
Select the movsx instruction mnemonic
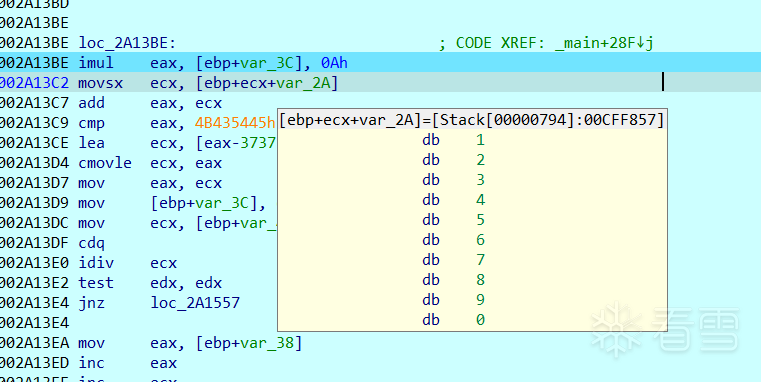[100, 83]
